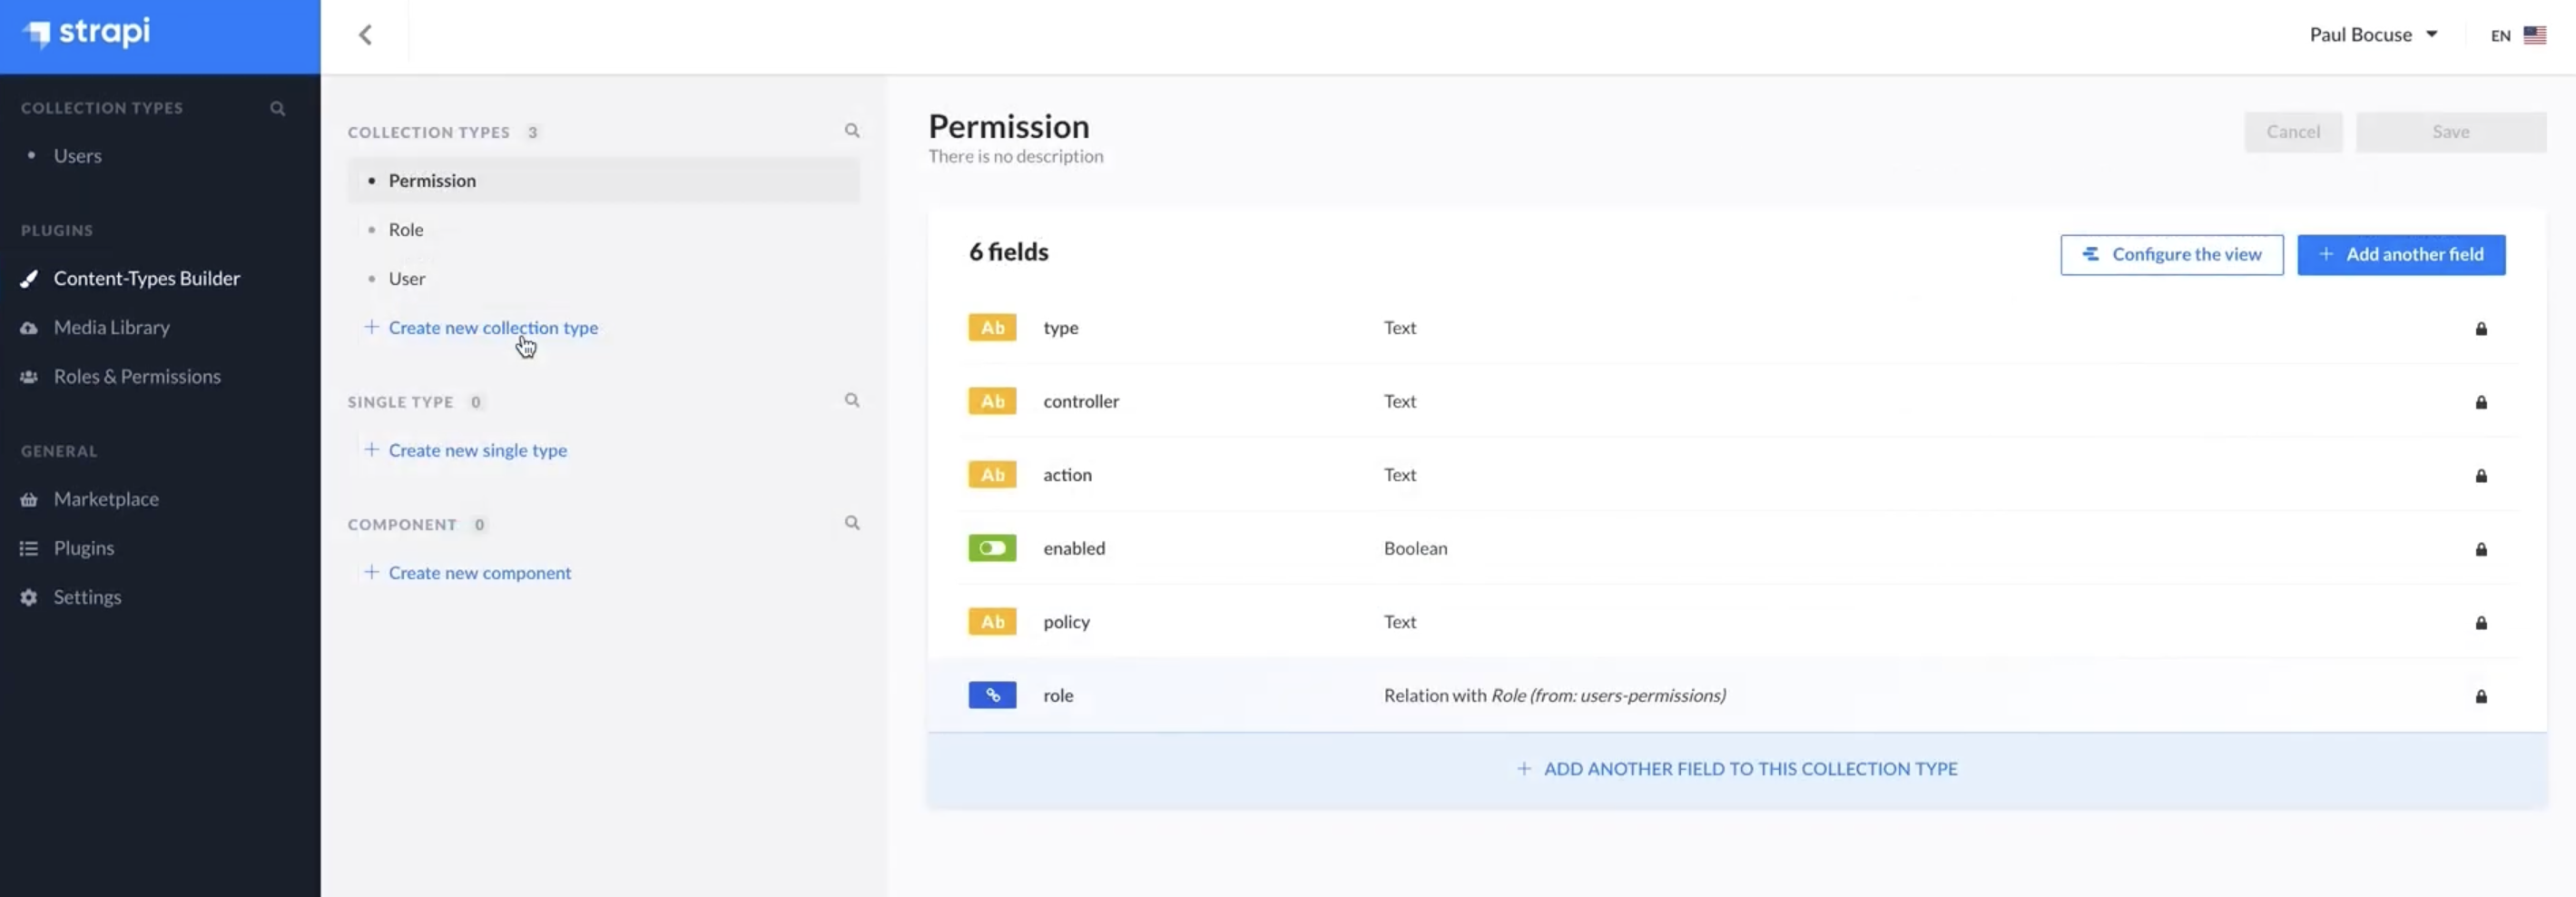Click the green enabled boolean toggle

[991, 548]
